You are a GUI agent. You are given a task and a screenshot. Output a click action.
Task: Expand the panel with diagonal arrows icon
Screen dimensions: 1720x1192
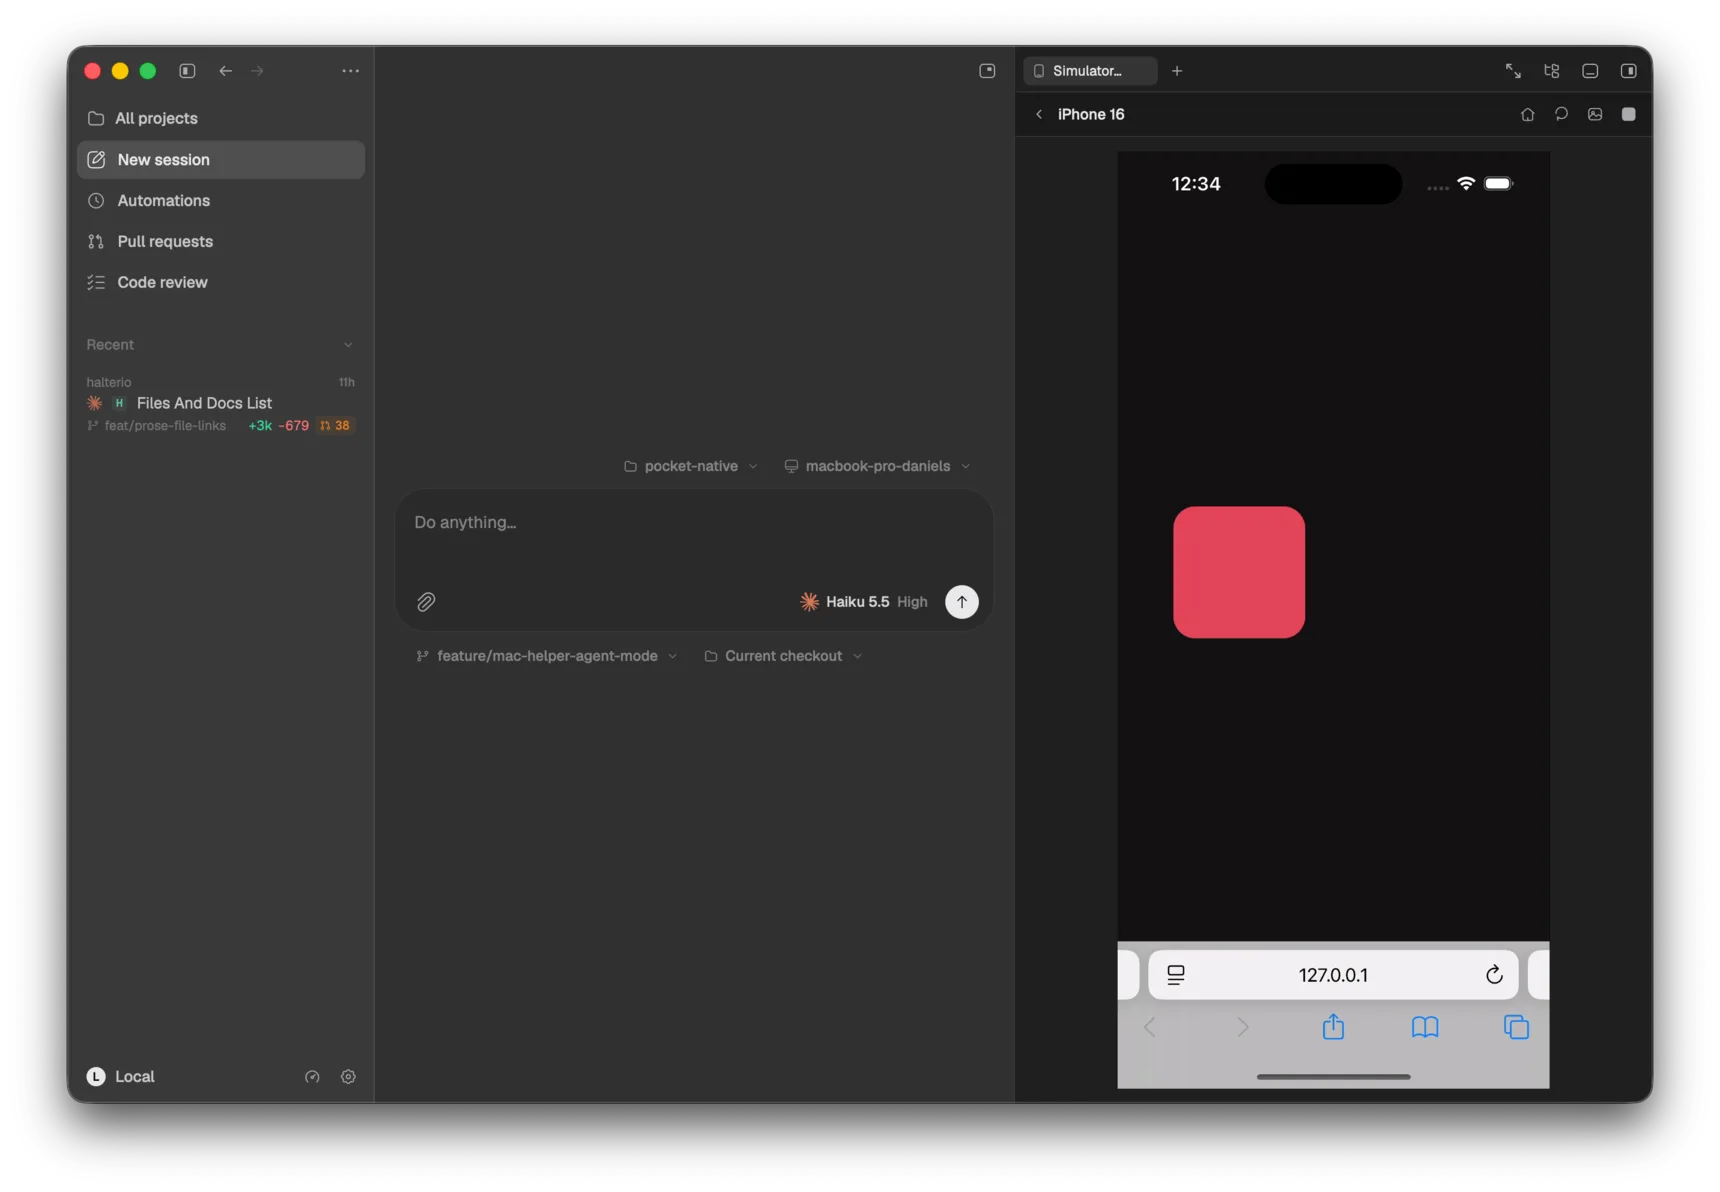1513,71
